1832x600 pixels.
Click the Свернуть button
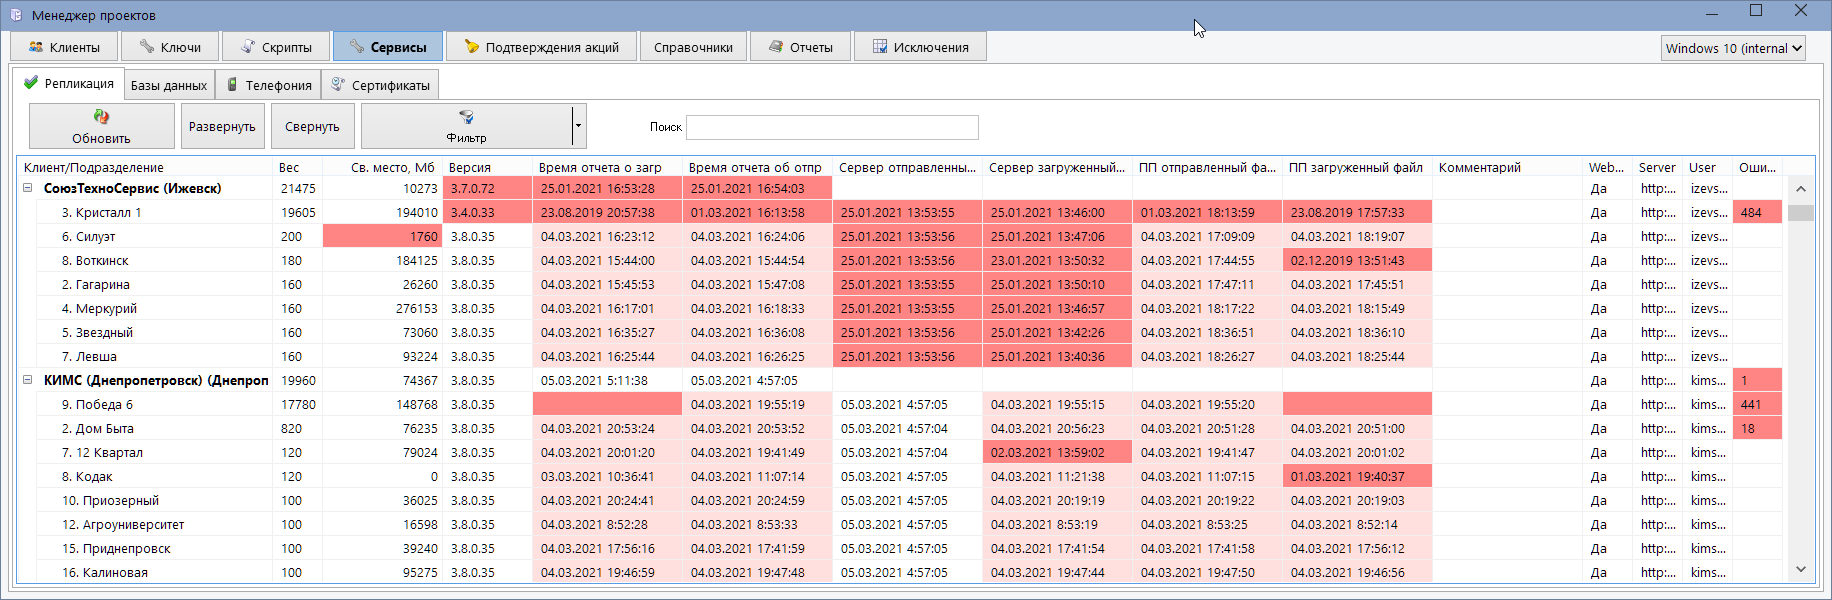coord(312,126)
